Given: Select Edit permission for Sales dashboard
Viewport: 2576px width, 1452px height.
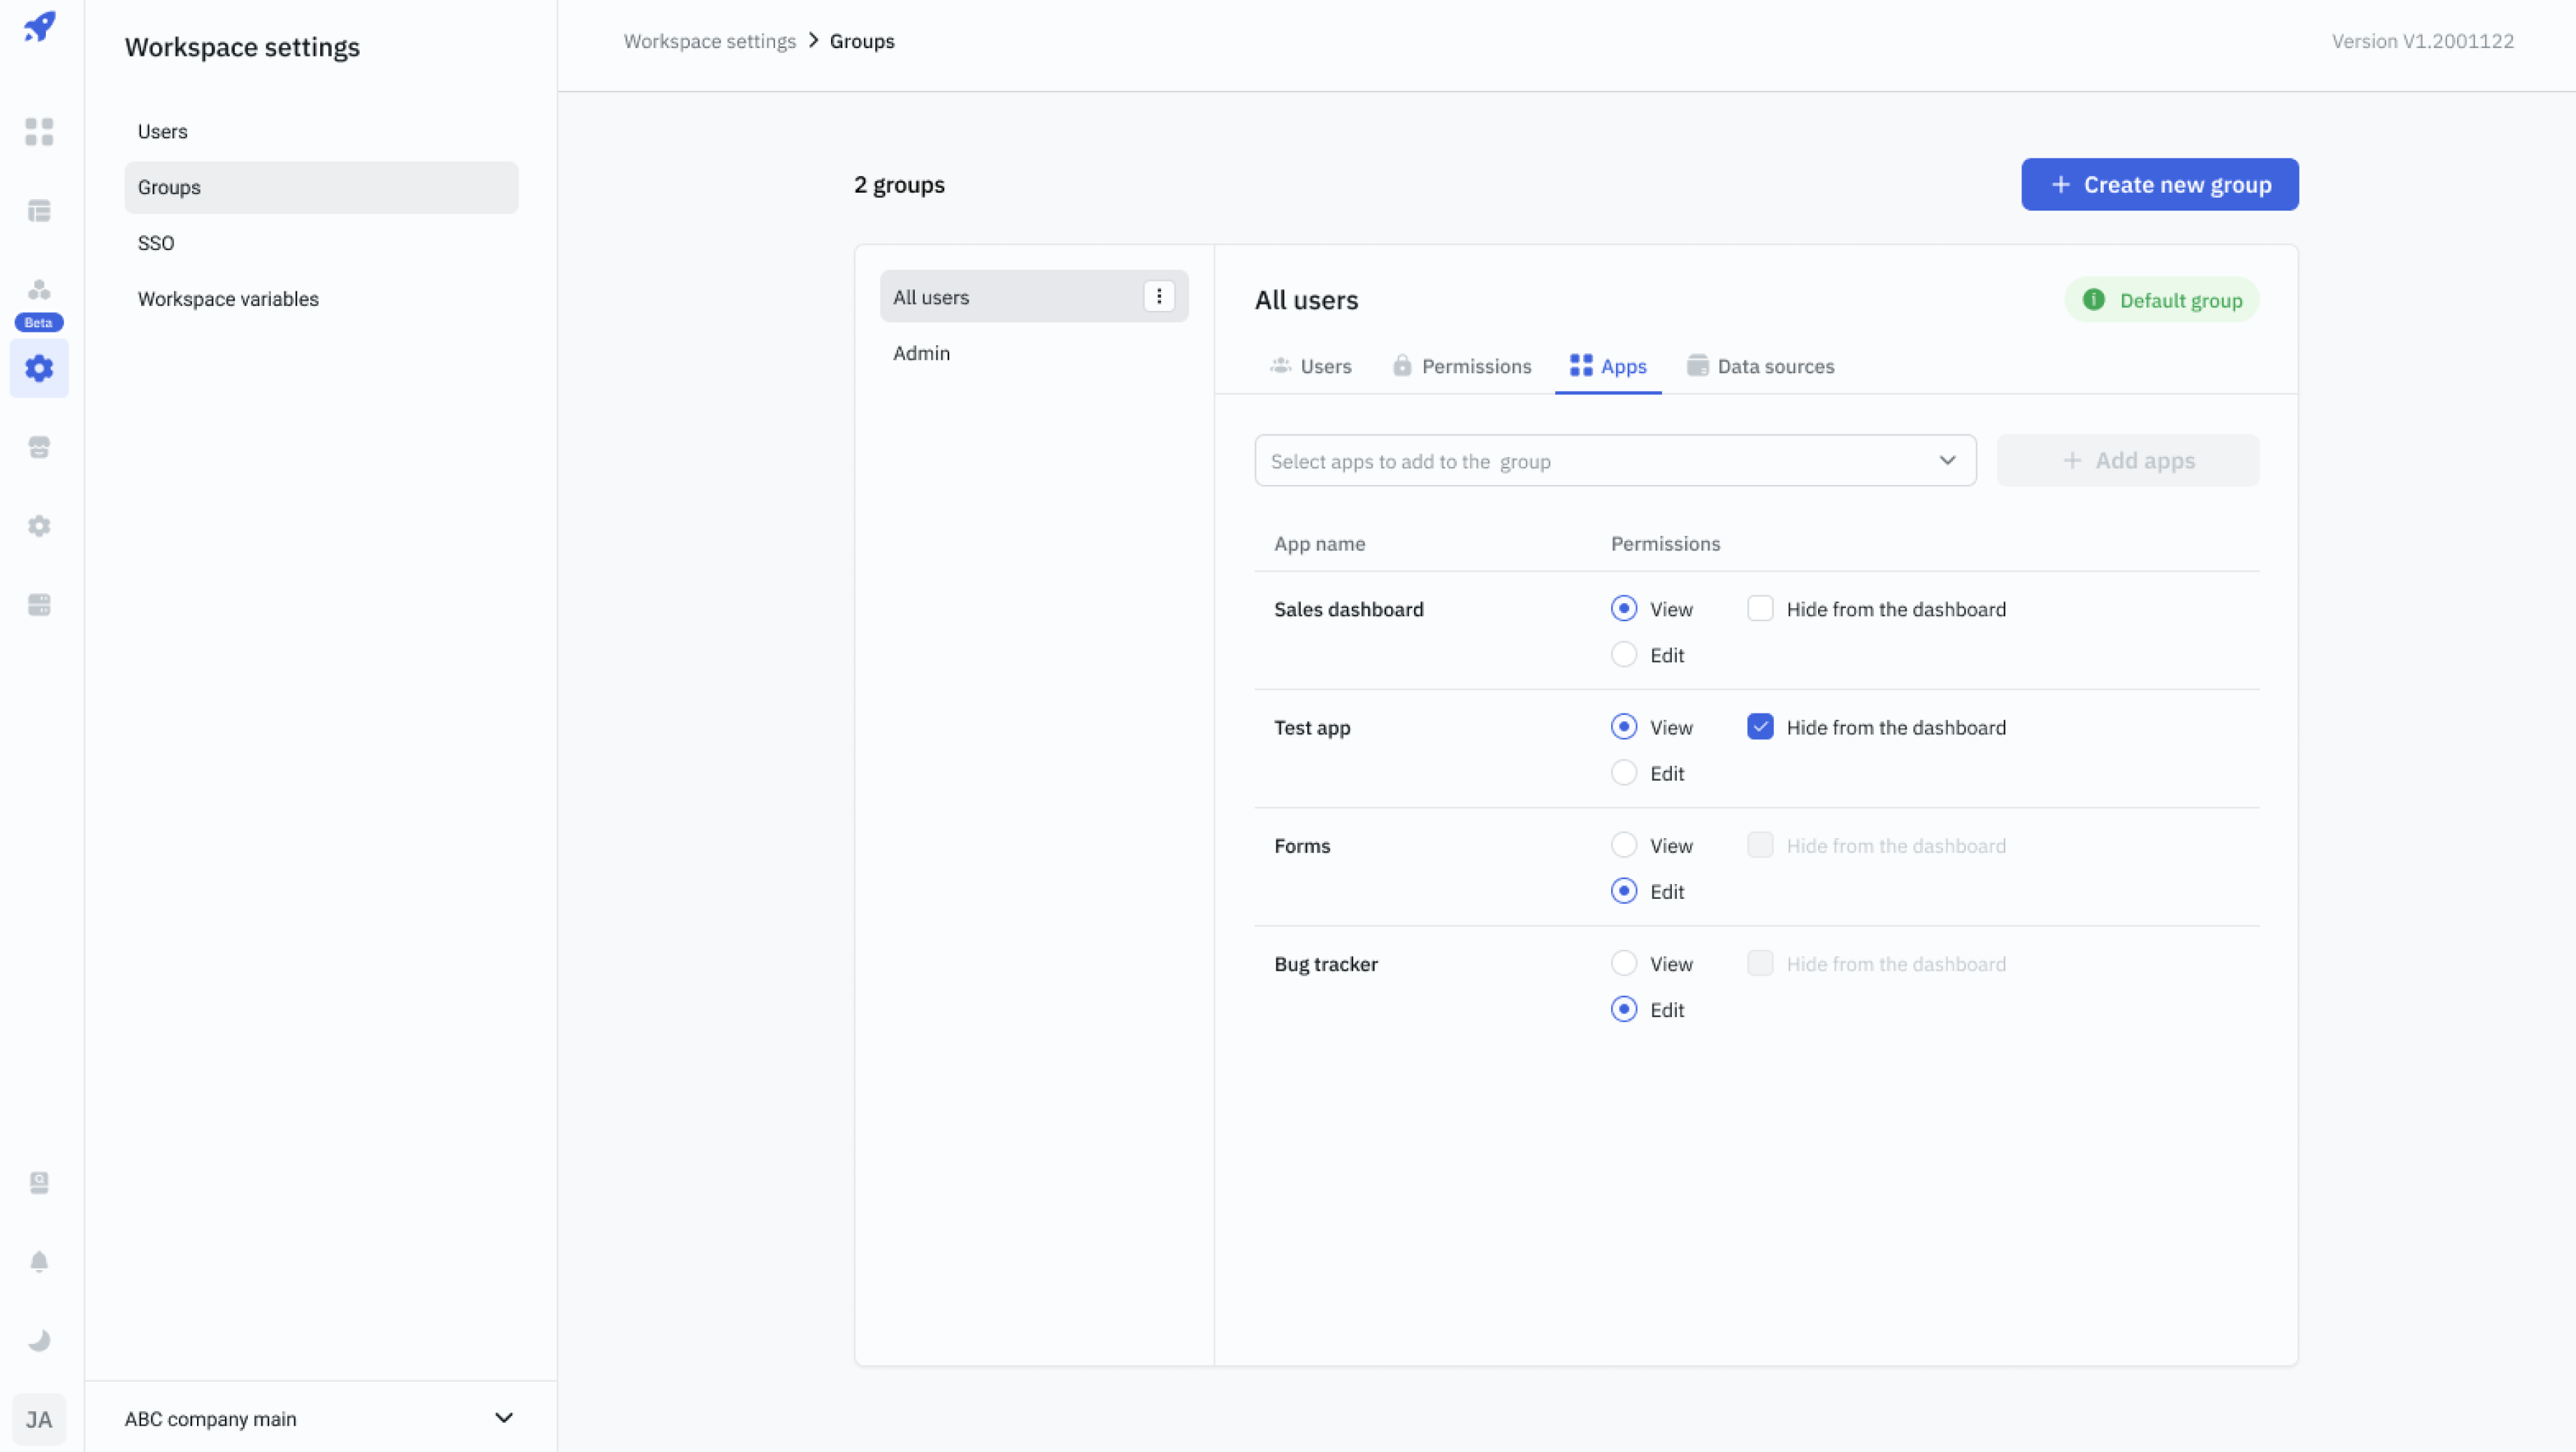Looking at the screenshot, I should click(x=1624, y=655).
